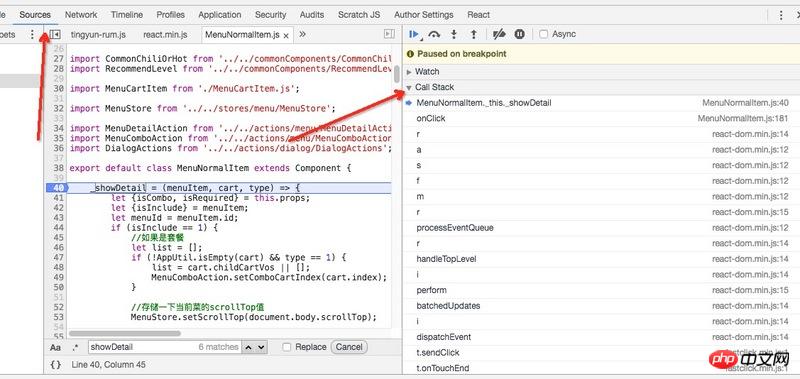Open the Author Settings tab
Image resolution: width=800 pixels, height=379 pixels.
pyautogui.click(x=423, y=15)
